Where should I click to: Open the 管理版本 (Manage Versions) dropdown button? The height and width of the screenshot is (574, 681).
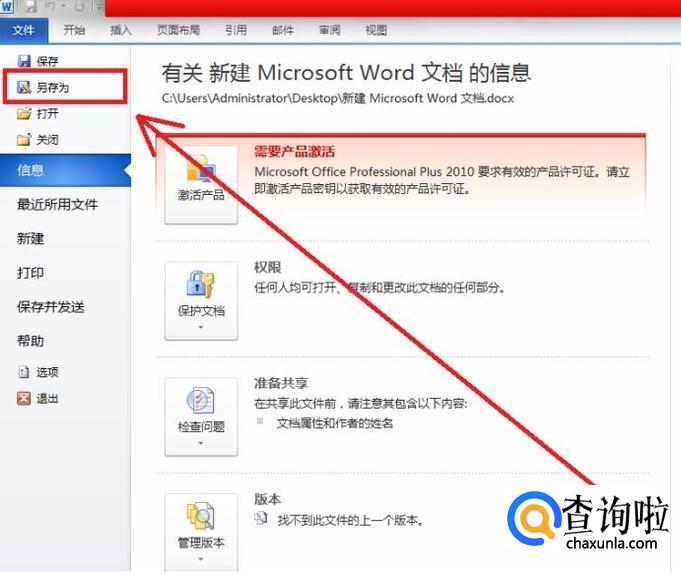(201, 532)
